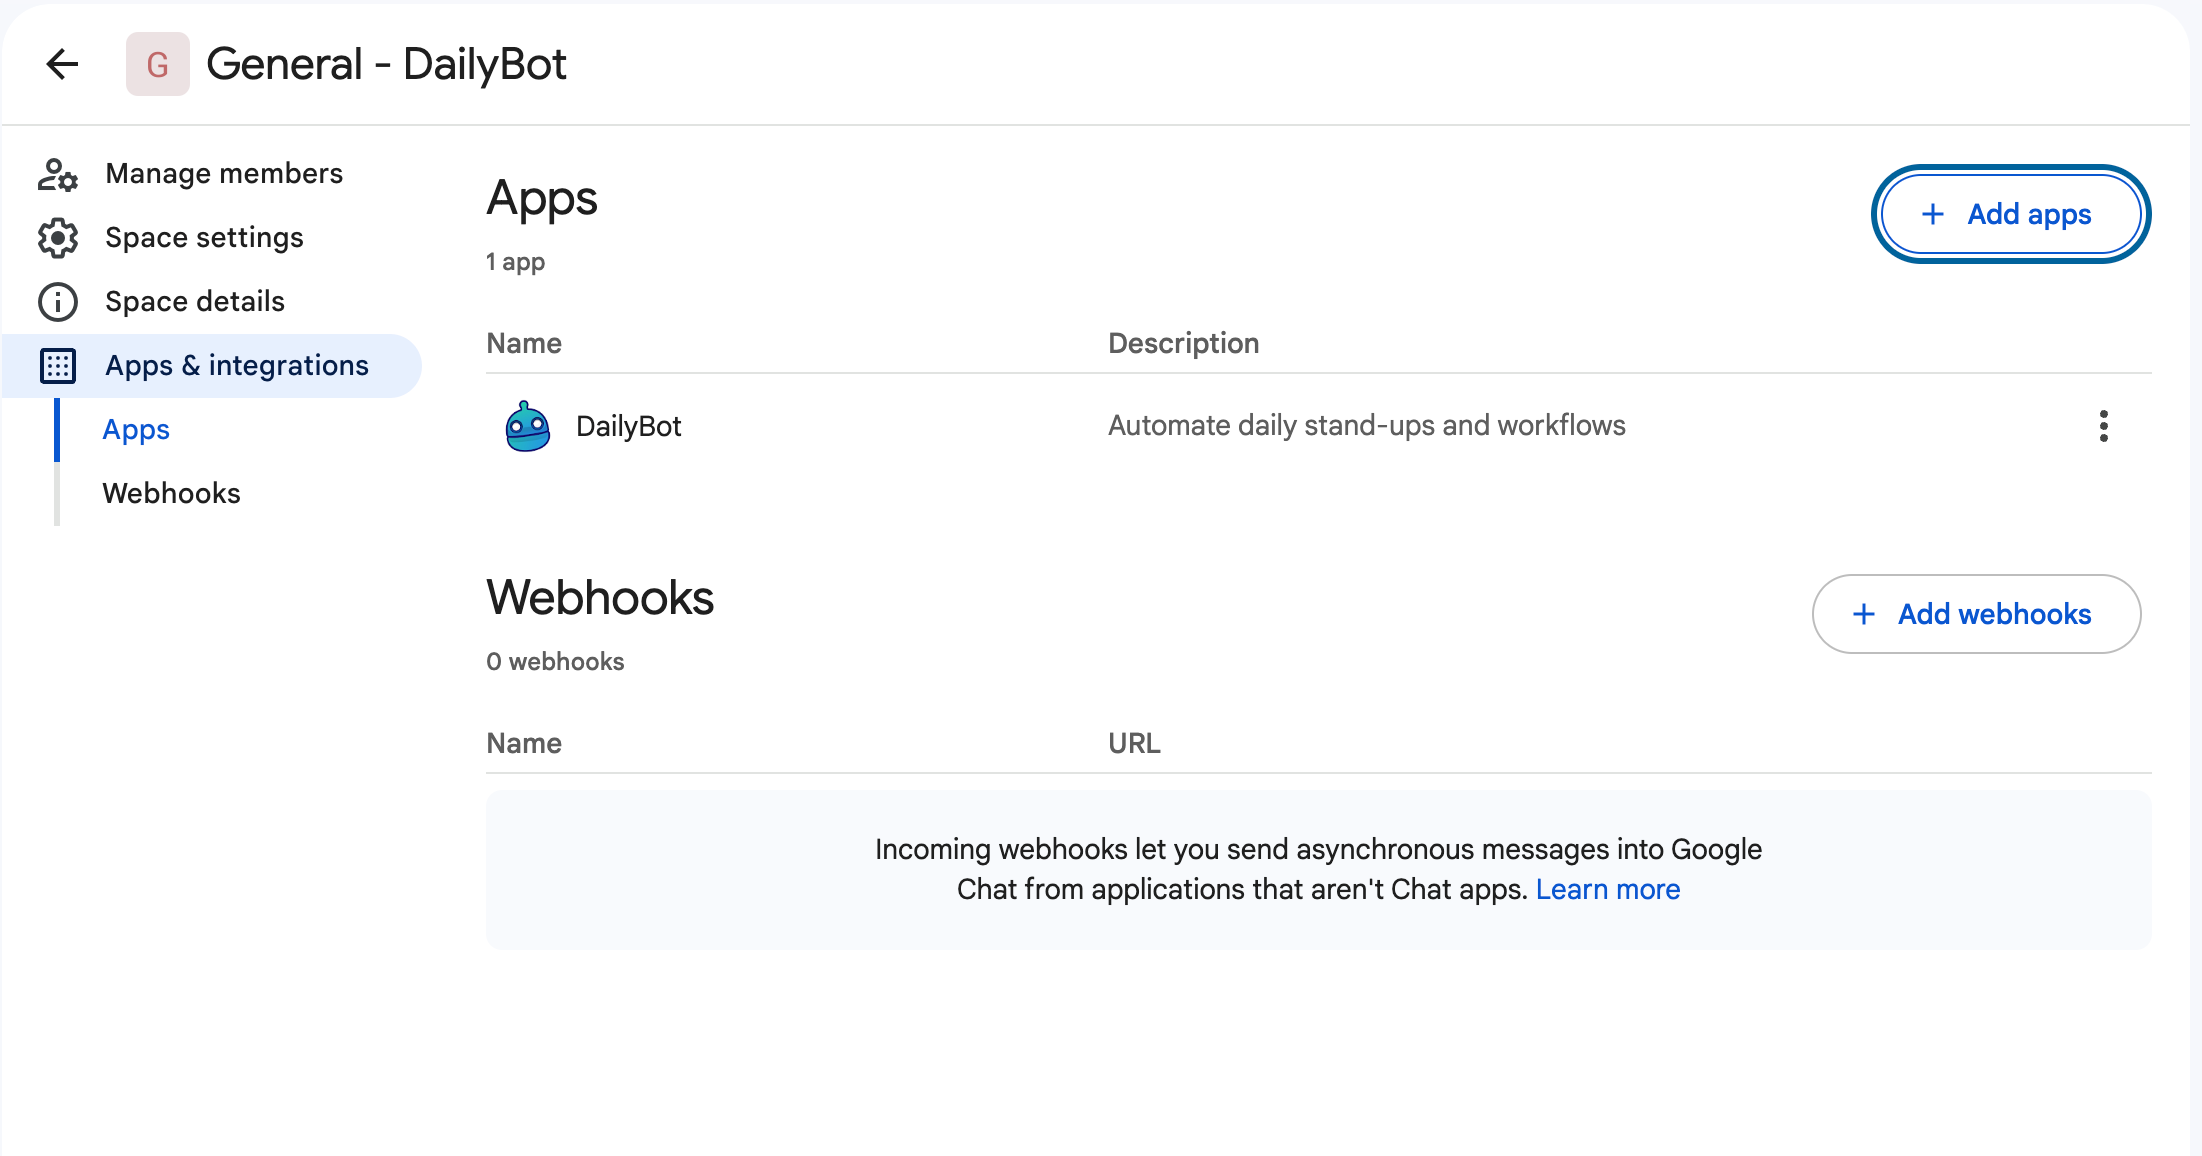Click plus icon on Add apps button
This screenshot has width=2202, height=1156.
pyautogui.click(x=1932, y=214)
